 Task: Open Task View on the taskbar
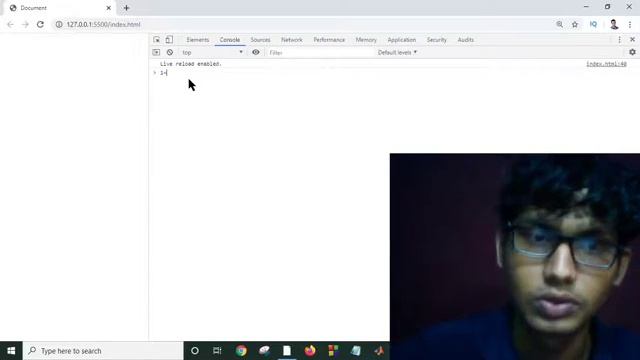217,351
